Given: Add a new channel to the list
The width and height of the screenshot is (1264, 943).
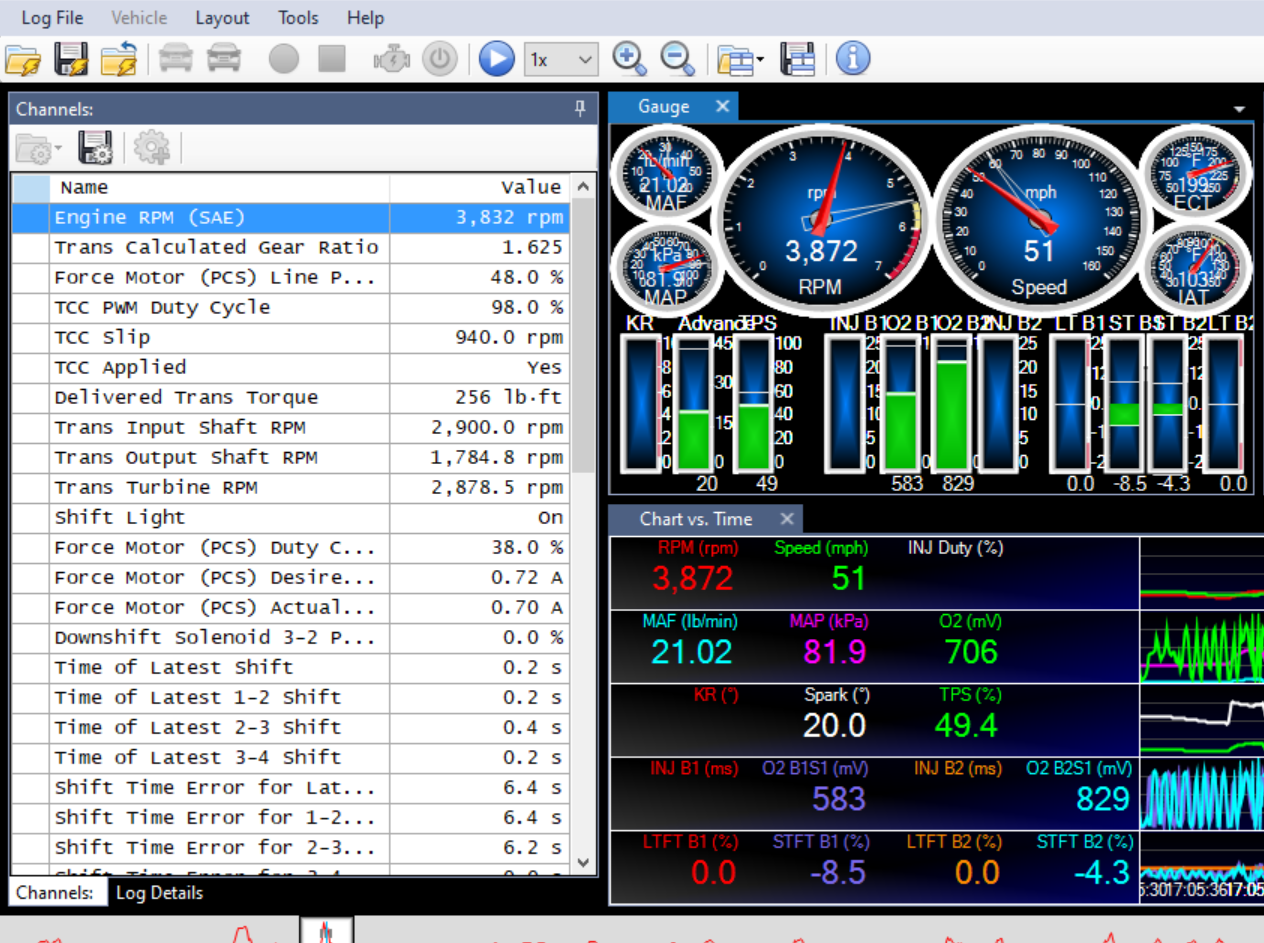Looking at the screenshot, I should (x=151, y=148).
